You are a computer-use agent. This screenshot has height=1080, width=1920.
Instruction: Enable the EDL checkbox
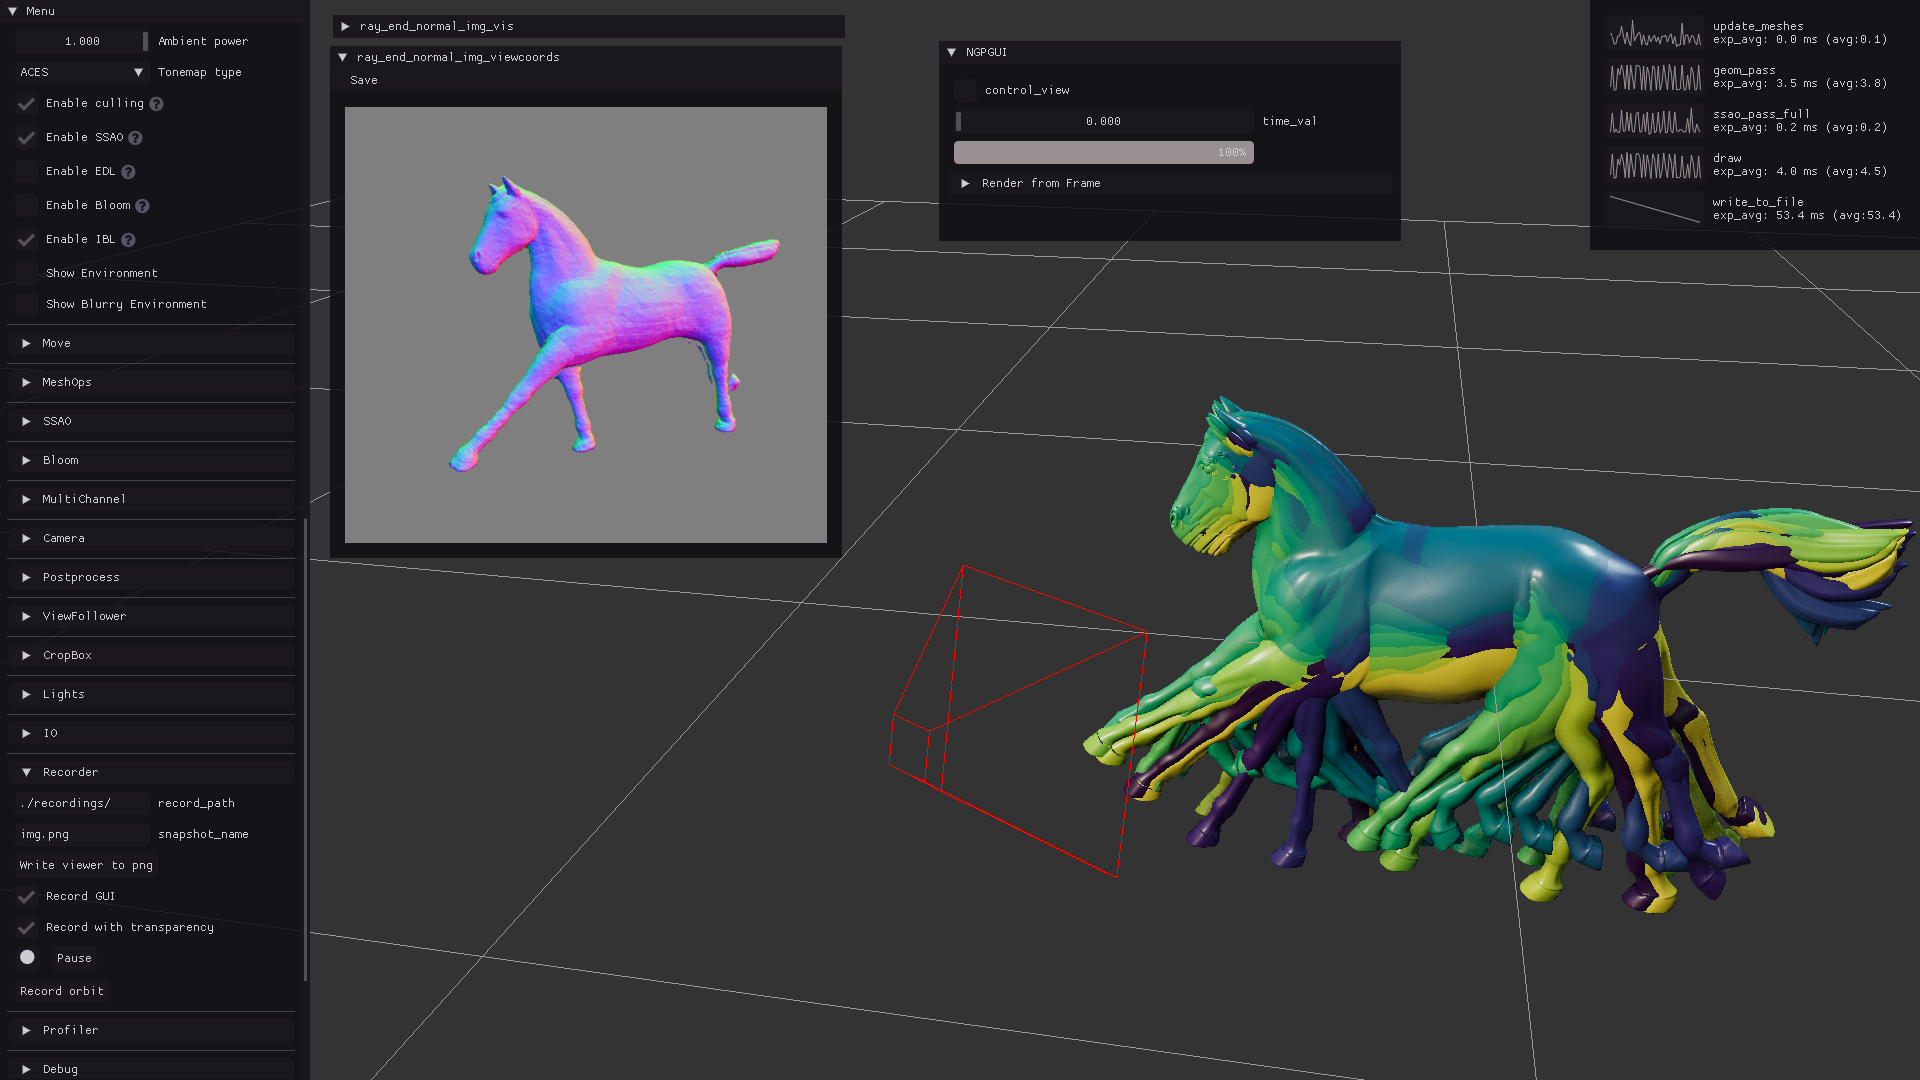pyautogui.click(x=27, y=172)
